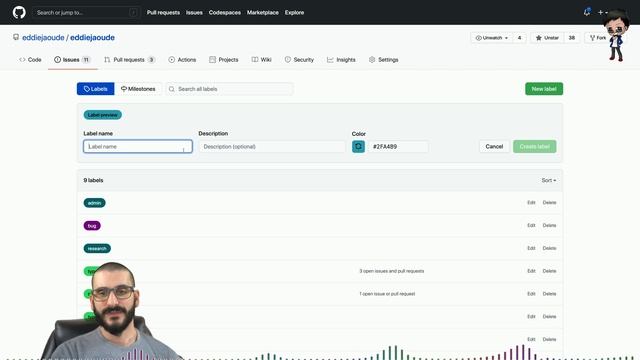Screen dimensions: 640x360
Task: Go to Codespaces in the top navigation
Action: (224, 13)
